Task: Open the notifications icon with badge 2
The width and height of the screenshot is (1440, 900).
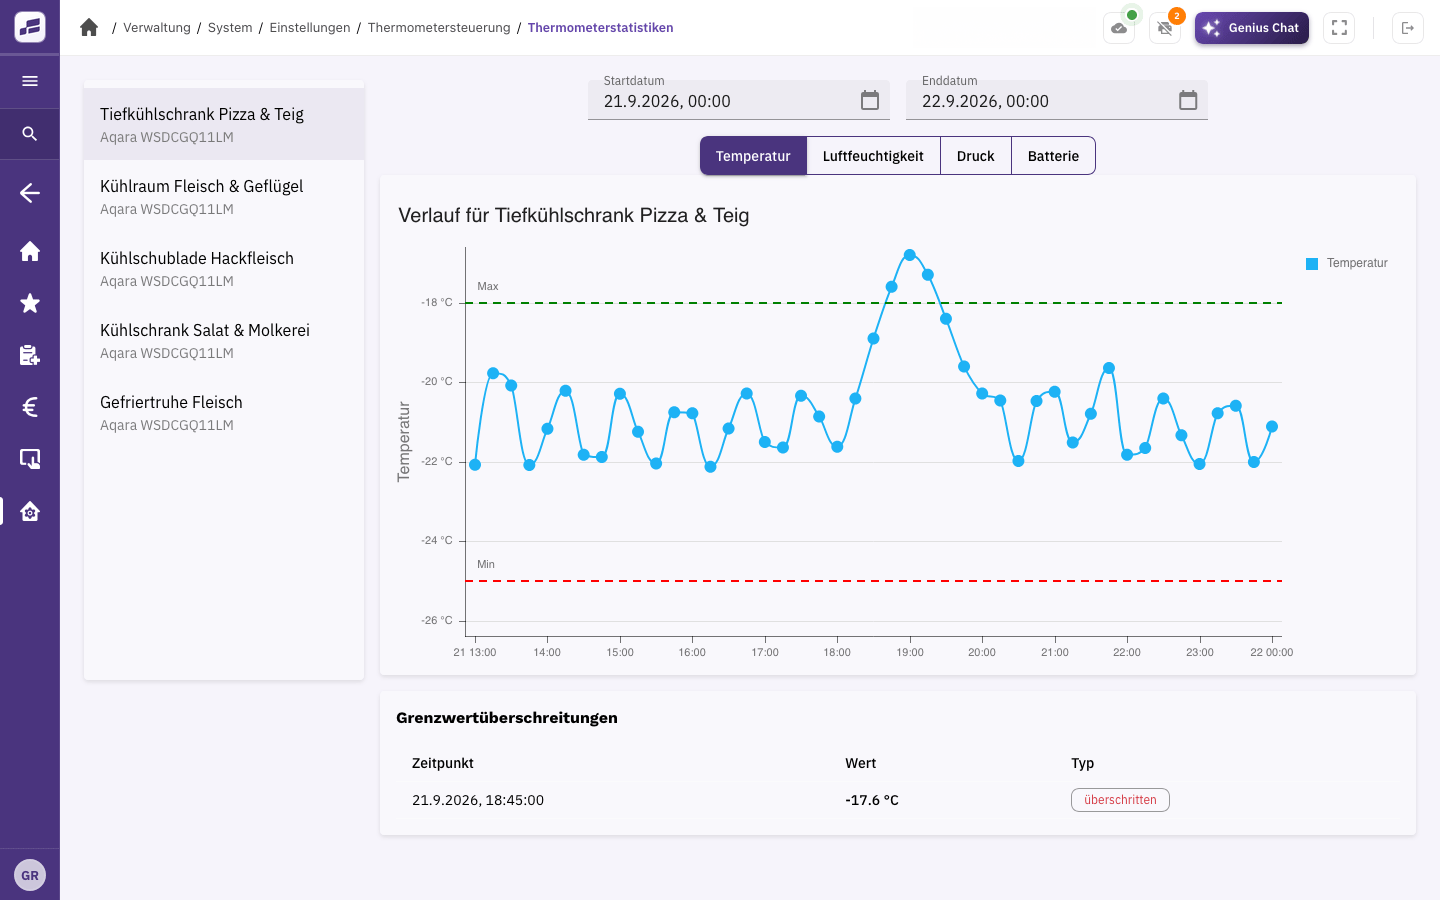Action: pyautogui.click(x=1165, y=28)
